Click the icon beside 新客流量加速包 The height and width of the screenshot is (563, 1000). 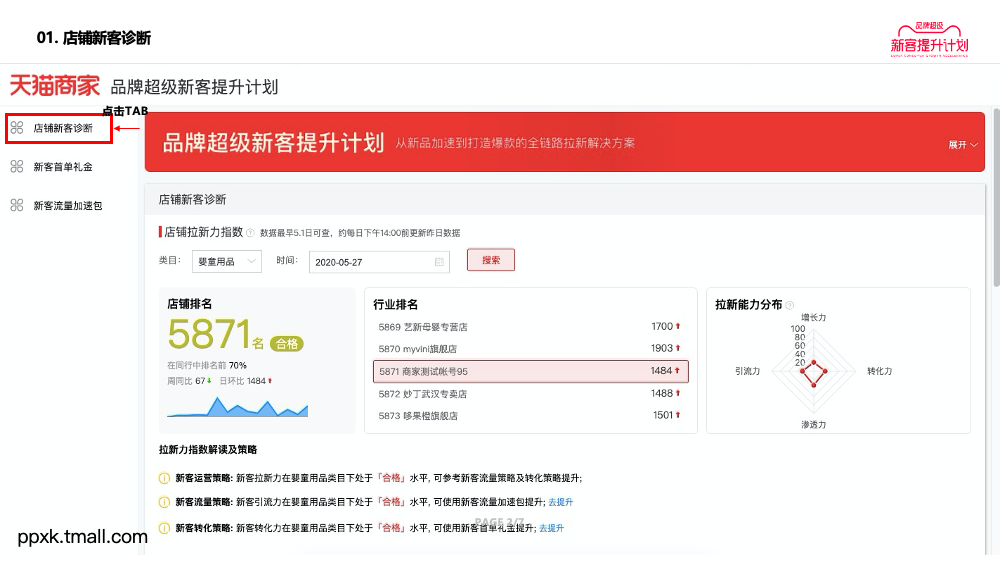click(17, 205)
